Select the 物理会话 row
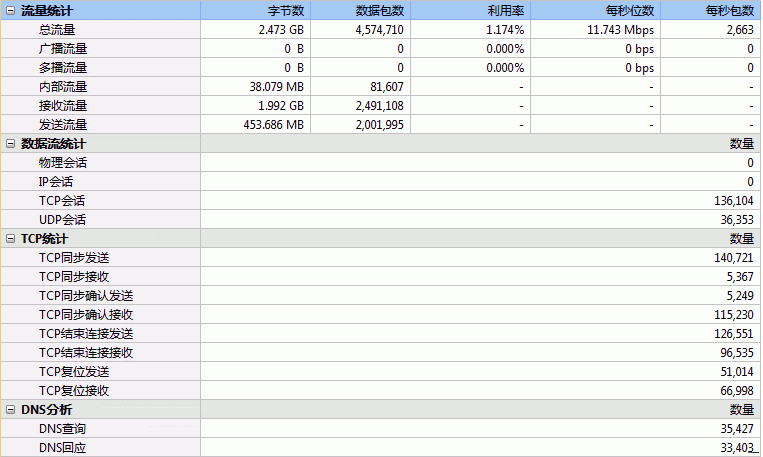The height and width of the screenshot is (457, 763). tap(381, 163)
